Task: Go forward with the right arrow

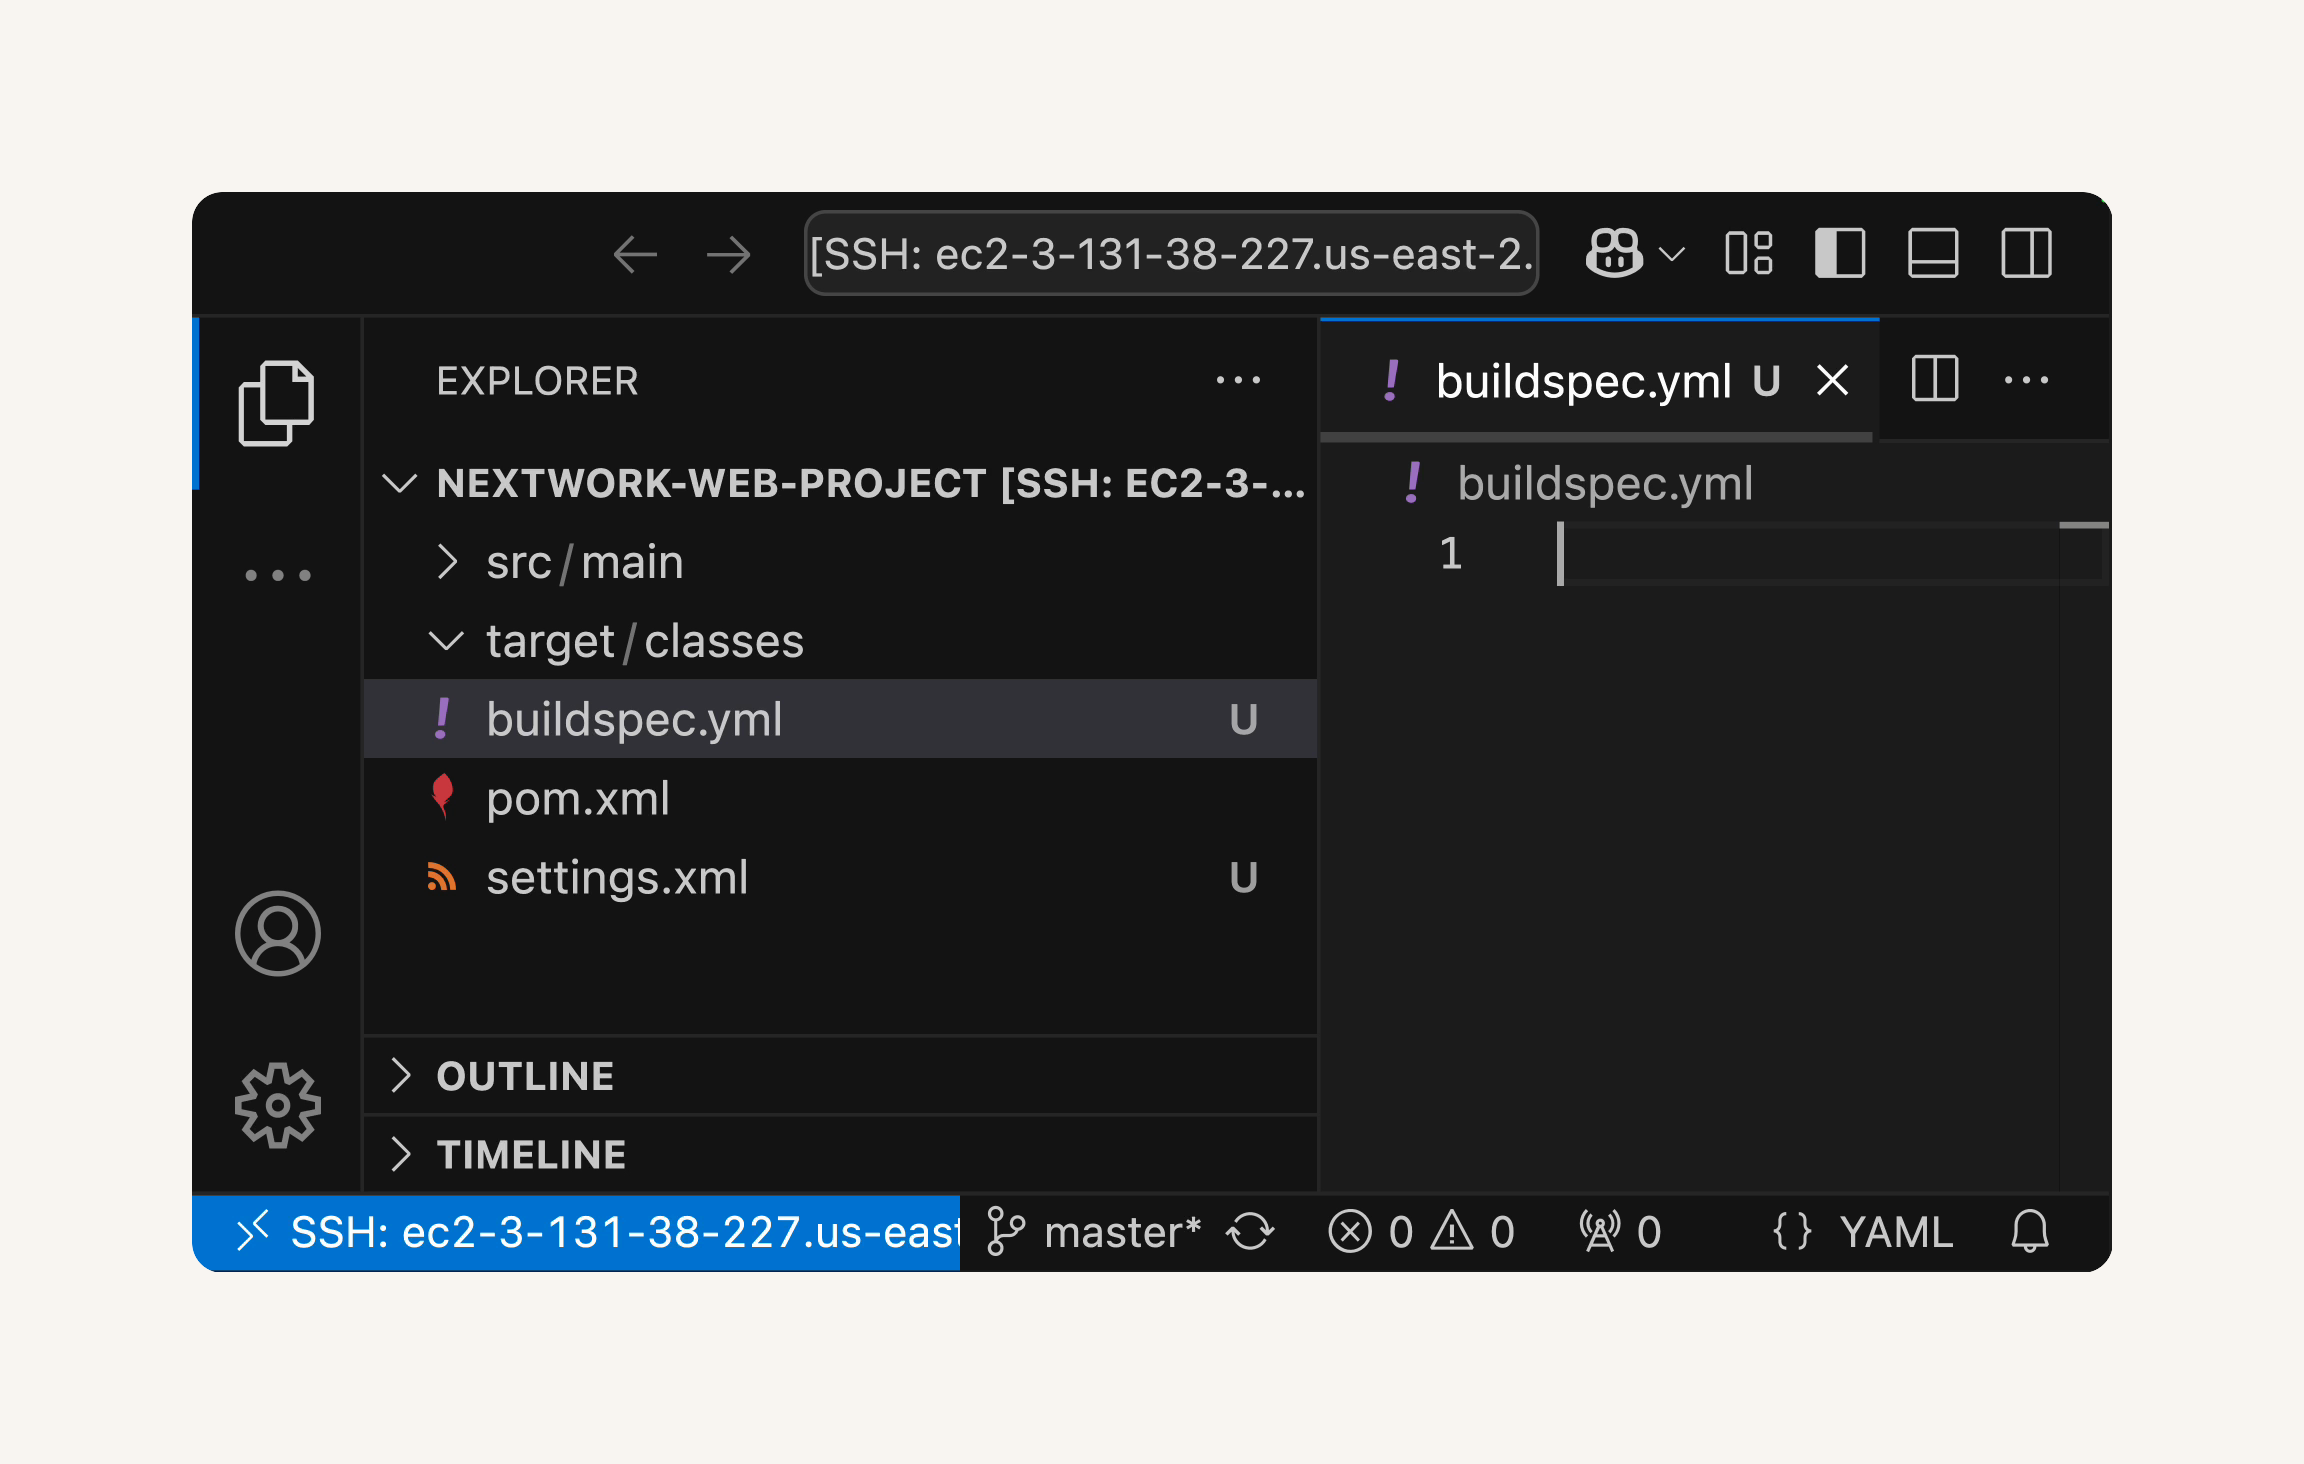Action: (x=728, y=254)
